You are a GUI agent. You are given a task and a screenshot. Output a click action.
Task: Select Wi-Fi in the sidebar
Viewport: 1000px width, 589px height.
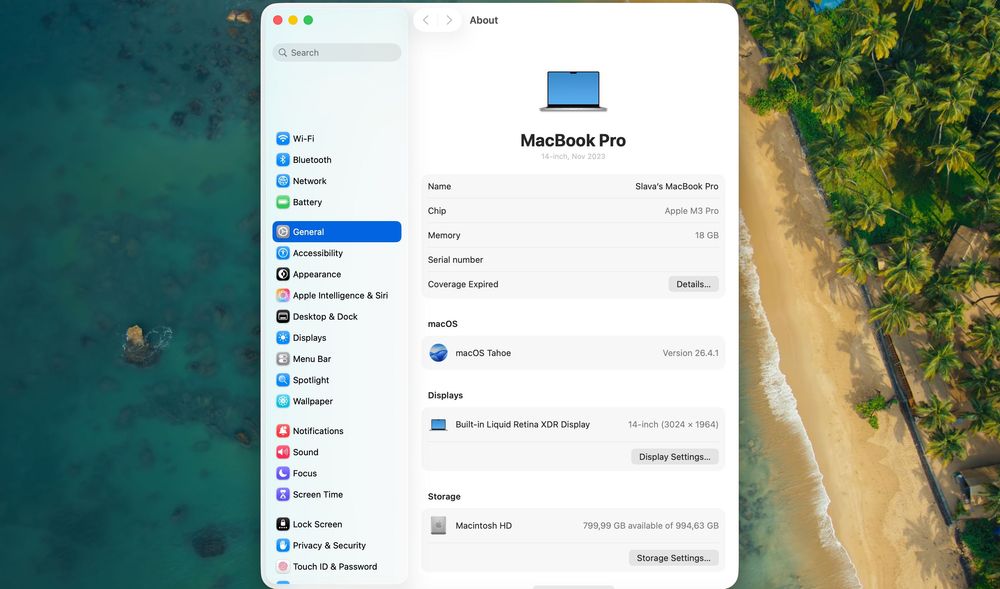point(337,138)
